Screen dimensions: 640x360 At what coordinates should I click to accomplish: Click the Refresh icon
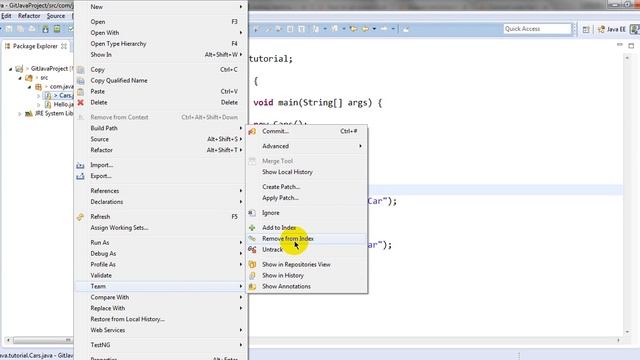tap(80, 217)
